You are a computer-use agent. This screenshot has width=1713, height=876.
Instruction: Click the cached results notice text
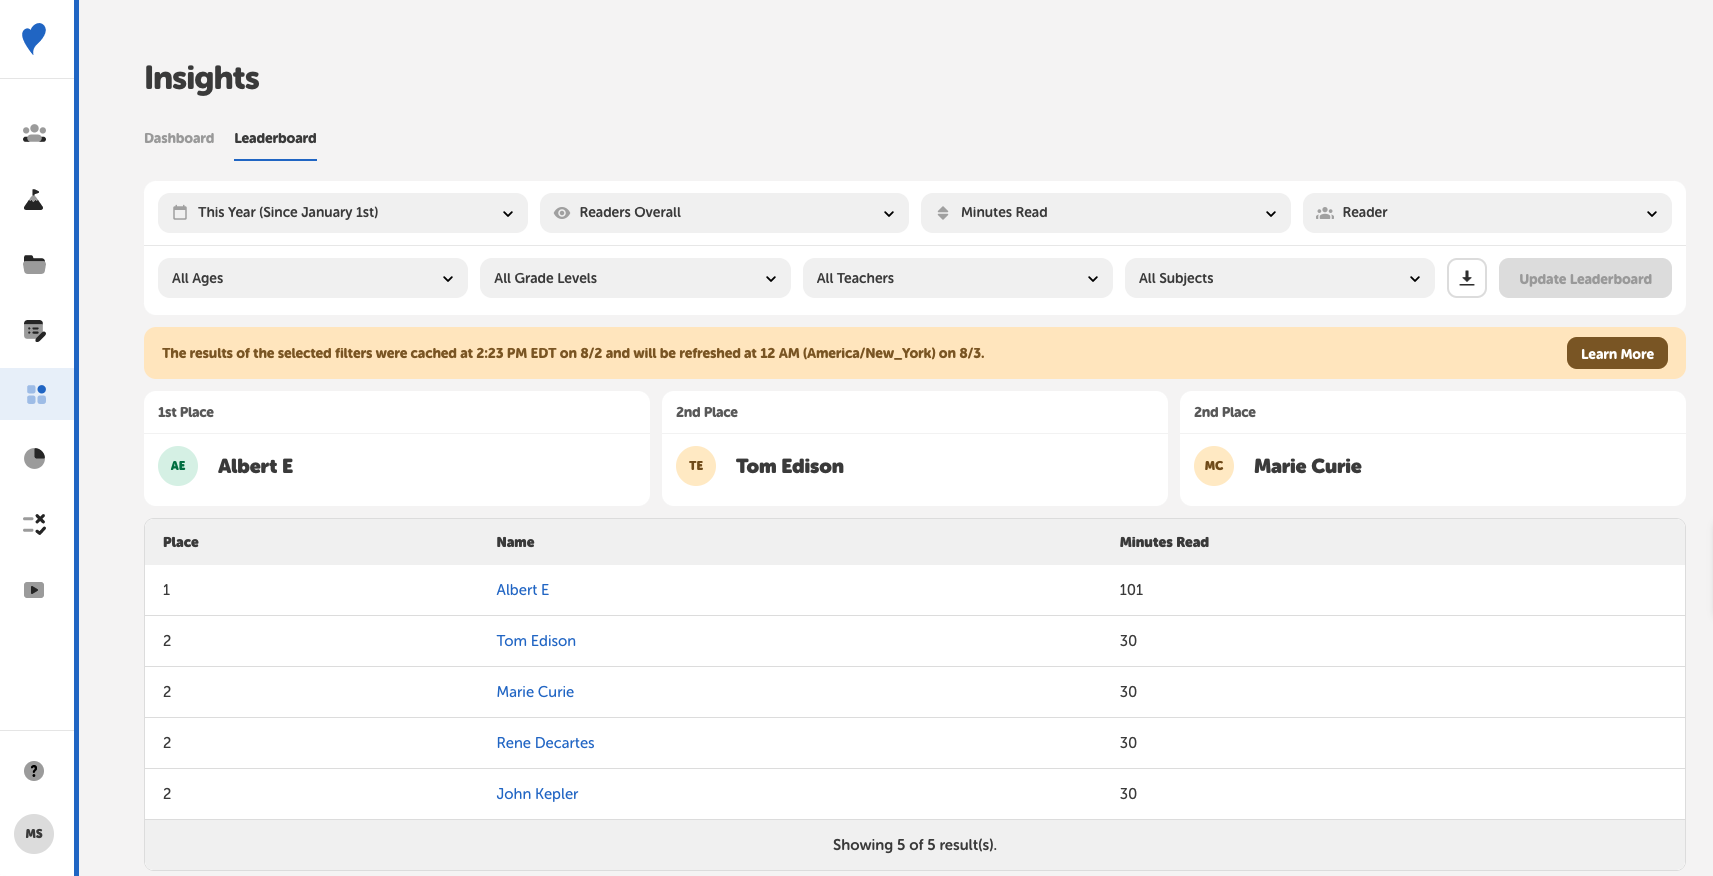pyautogui.click(x=573, y=353)
